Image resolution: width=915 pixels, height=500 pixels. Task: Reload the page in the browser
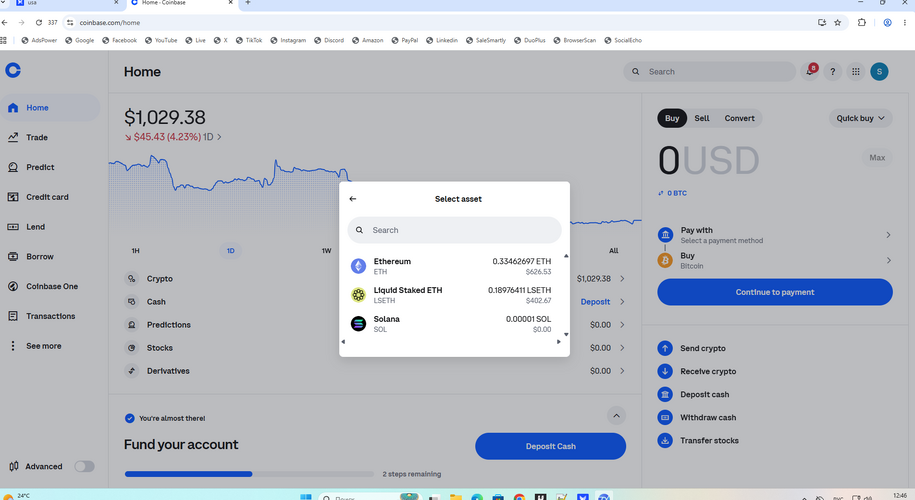coord(39,23)
